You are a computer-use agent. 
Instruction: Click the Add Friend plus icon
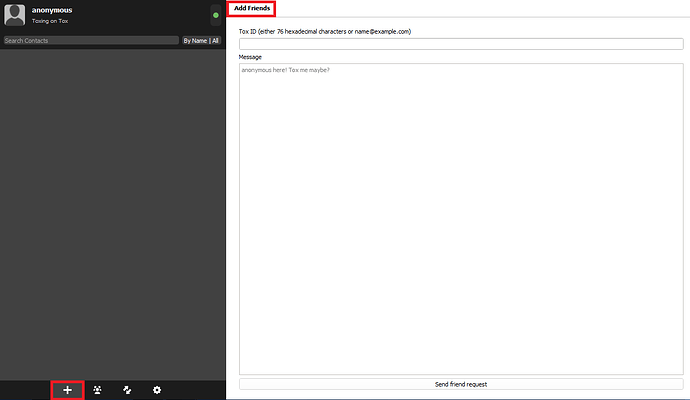pyautogui.click(x=67, y=389)
